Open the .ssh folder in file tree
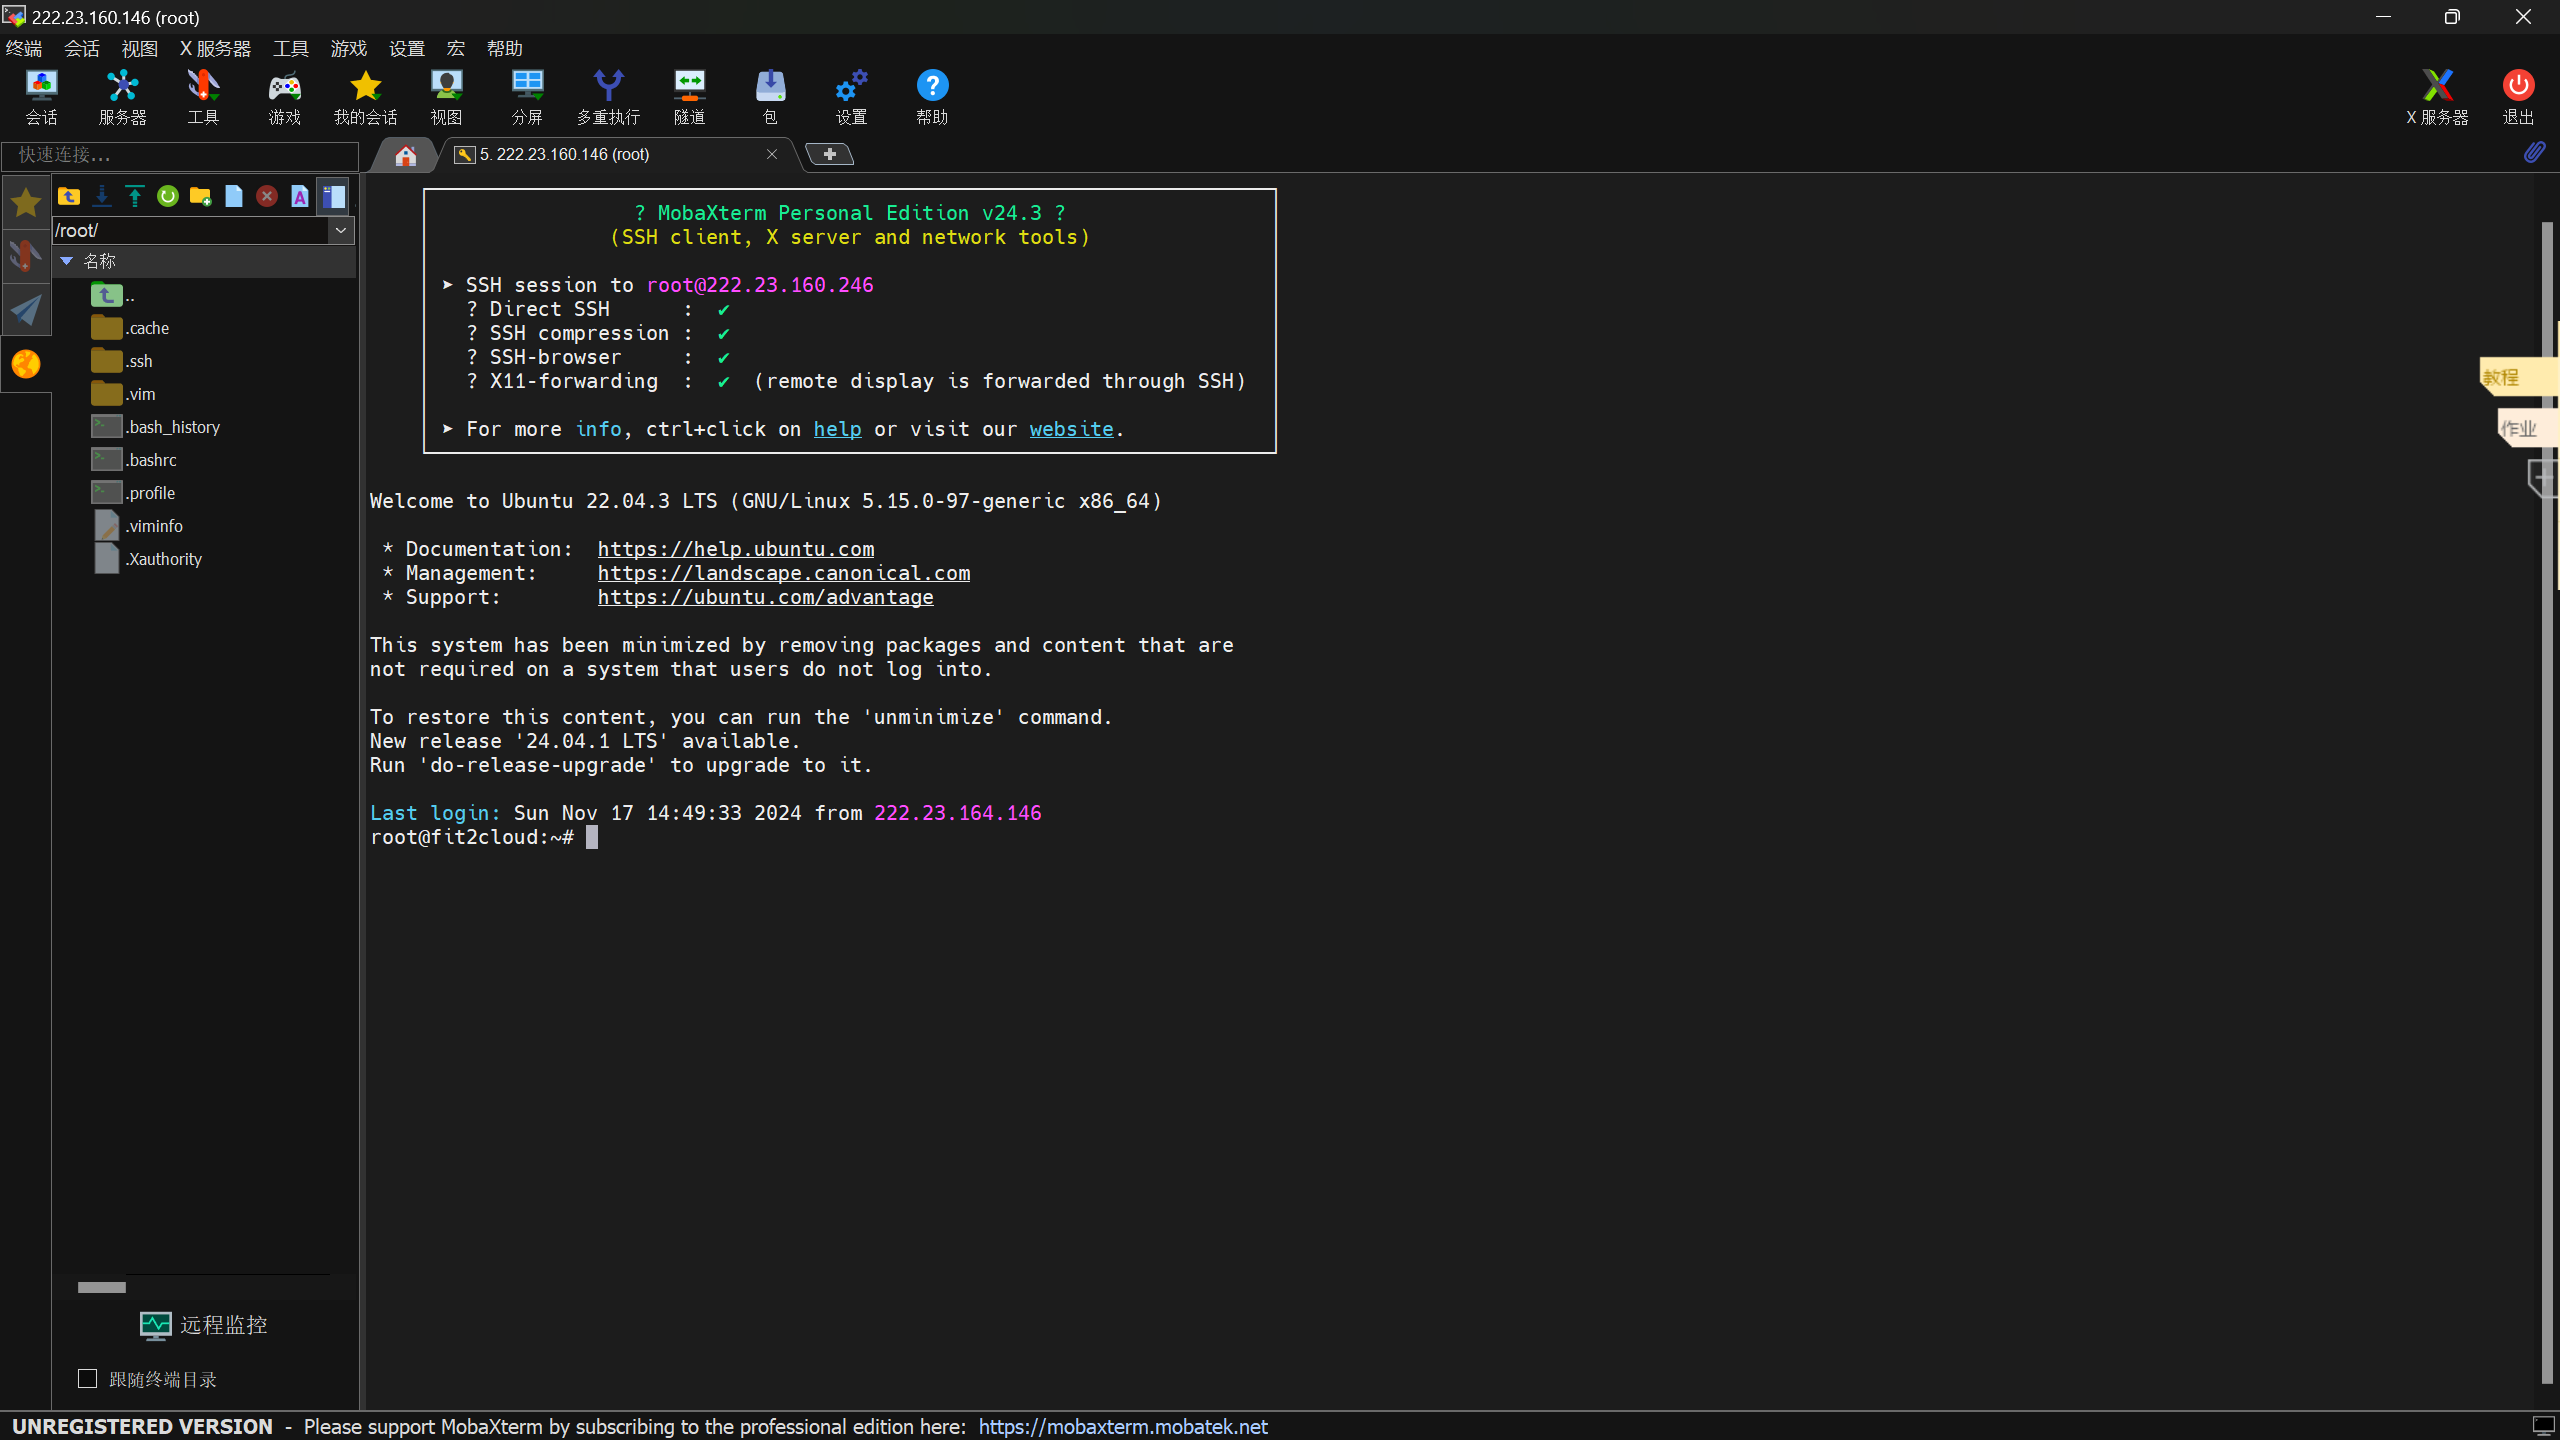 (x=138, y=361)
